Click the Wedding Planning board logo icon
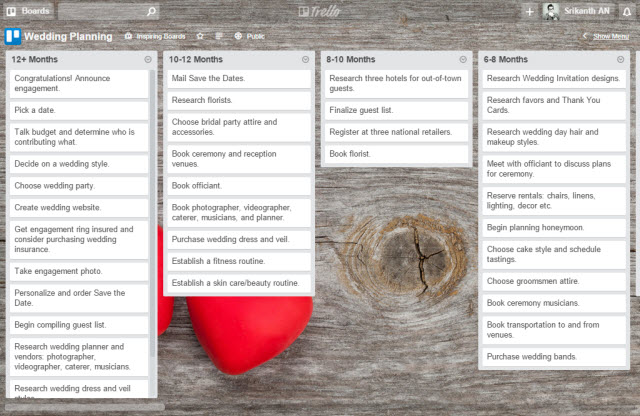The image size is (640, 416). click(13, 36)
